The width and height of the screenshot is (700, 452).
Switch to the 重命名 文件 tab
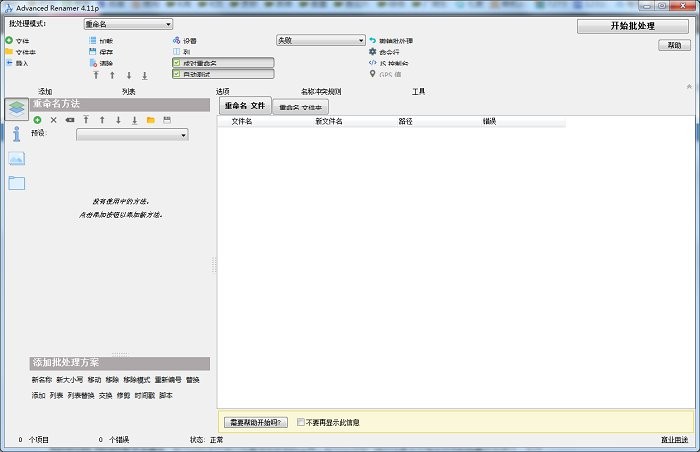[244, 106]
